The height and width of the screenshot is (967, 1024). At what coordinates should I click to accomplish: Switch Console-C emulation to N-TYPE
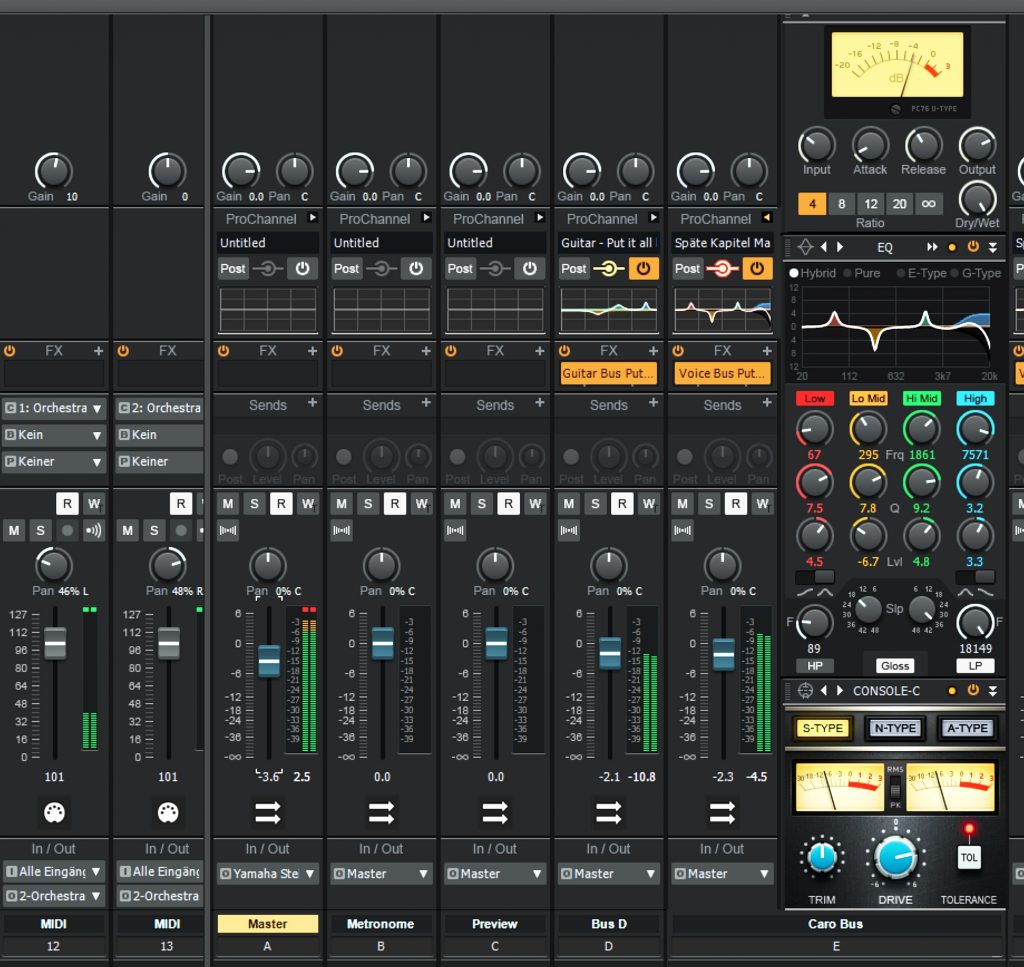[895, 728]
